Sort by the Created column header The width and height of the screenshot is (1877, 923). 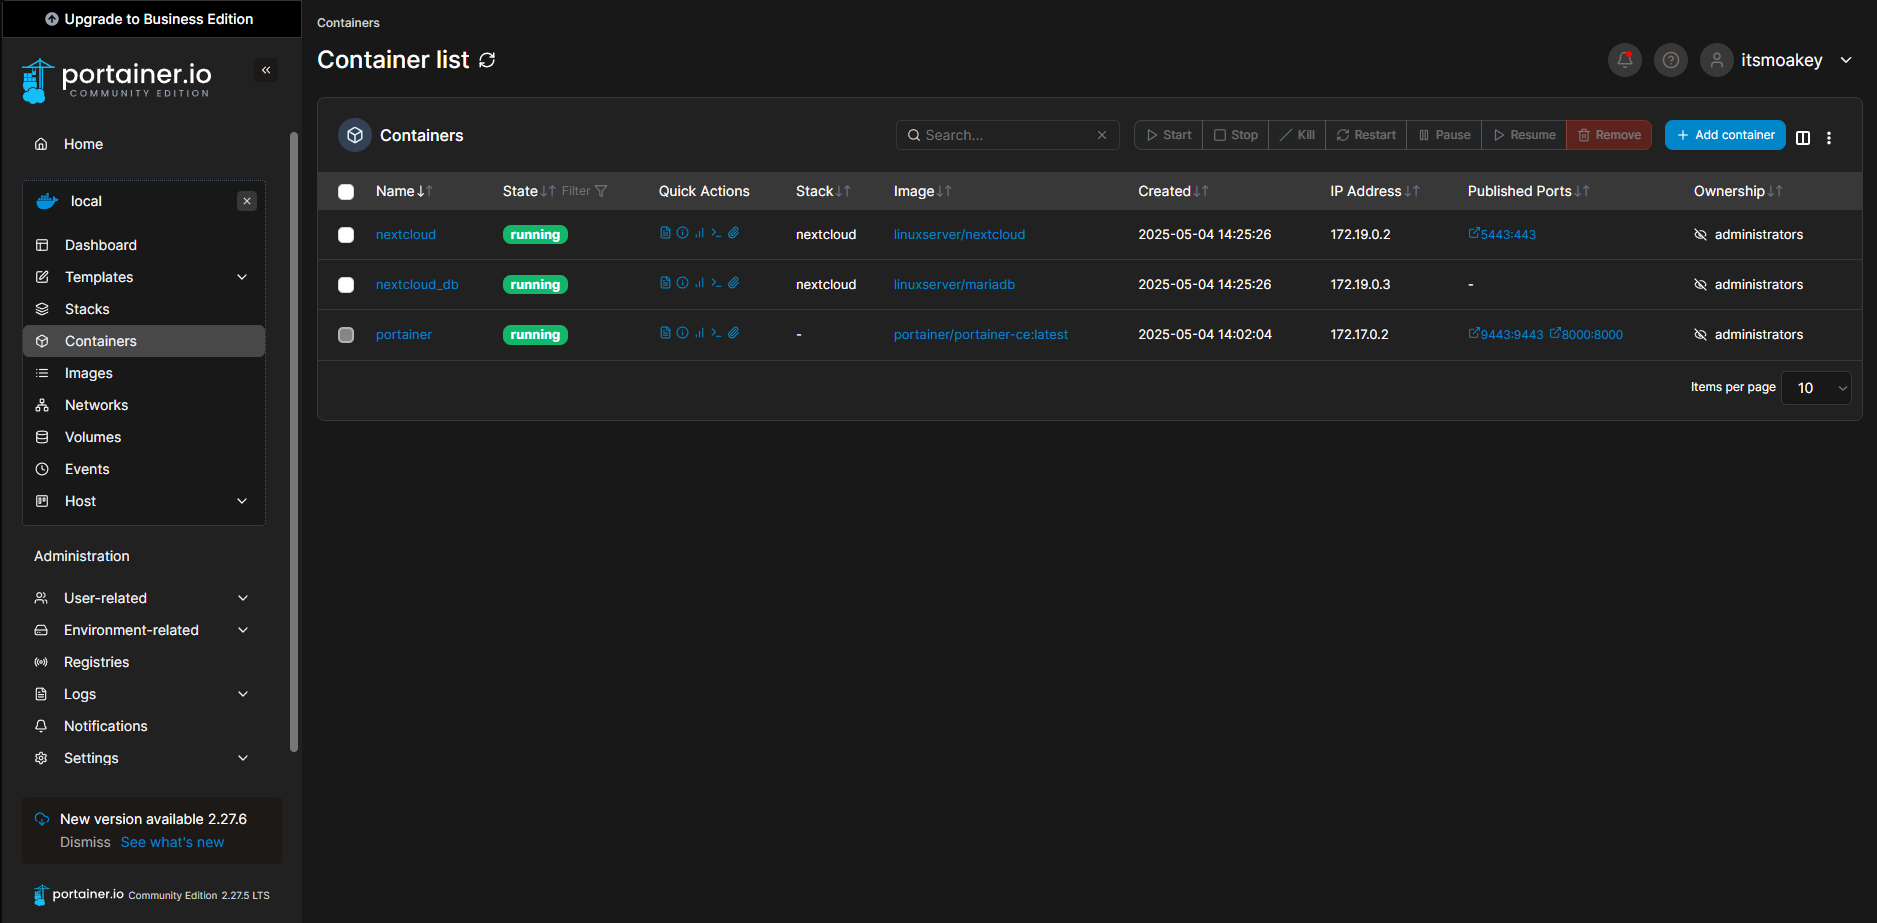click(x=1173, y=191)
